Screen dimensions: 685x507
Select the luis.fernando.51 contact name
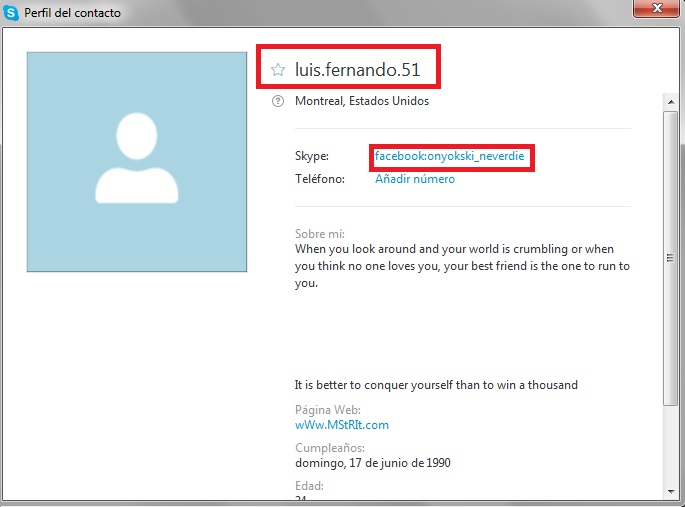(357, 69)
